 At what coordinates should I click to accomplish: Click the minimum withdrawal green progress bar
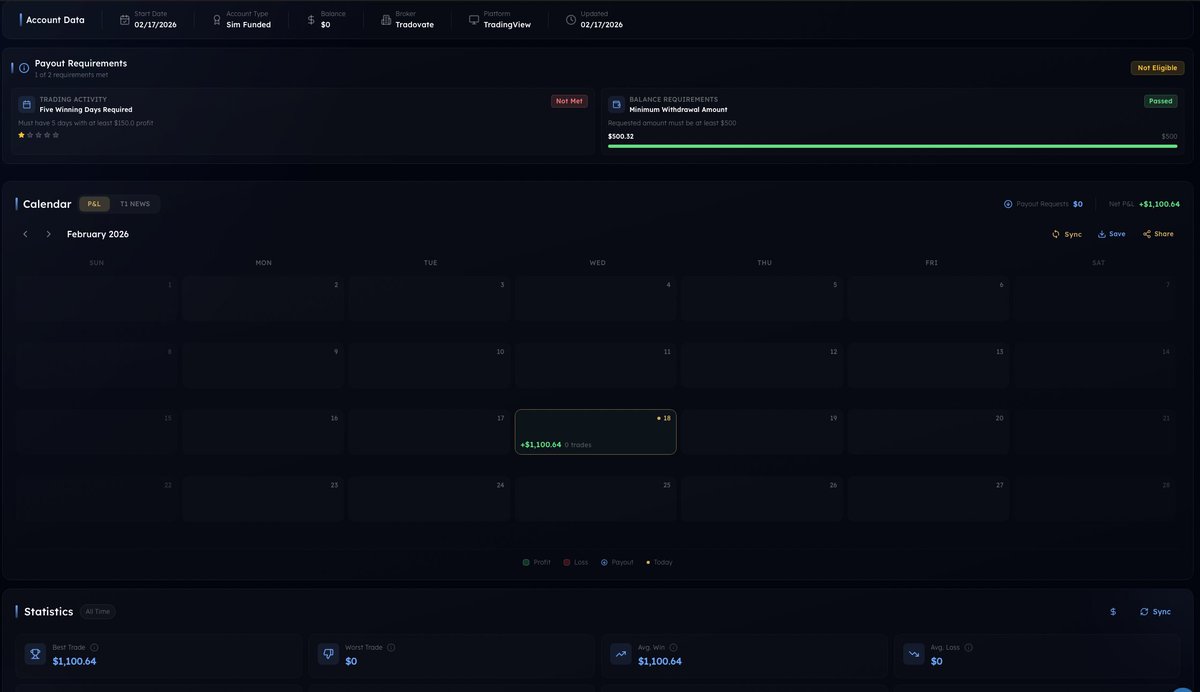(x=892, y=146)
